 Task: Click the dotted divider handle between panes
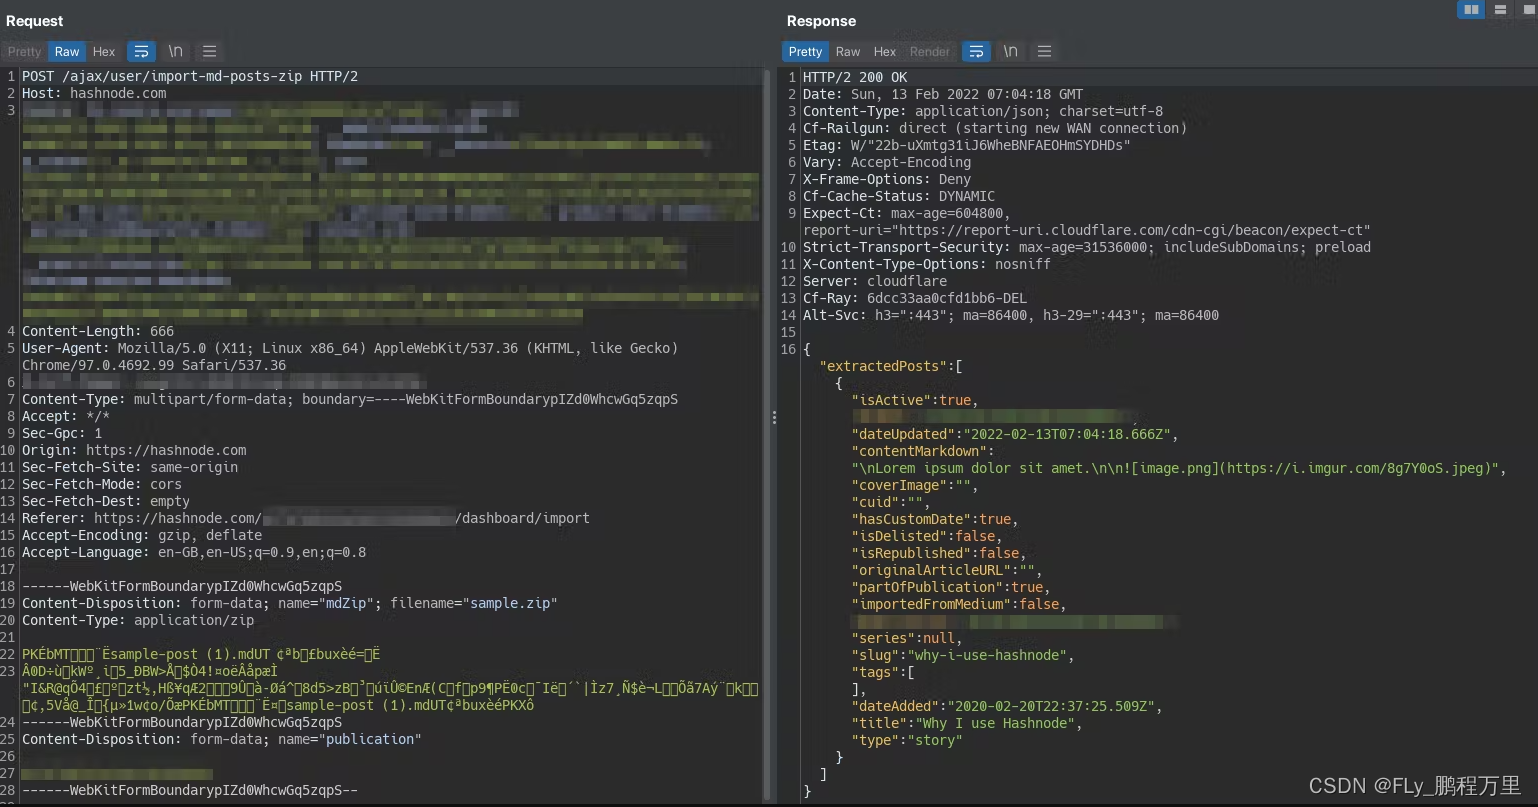click(x=775, y=417)
